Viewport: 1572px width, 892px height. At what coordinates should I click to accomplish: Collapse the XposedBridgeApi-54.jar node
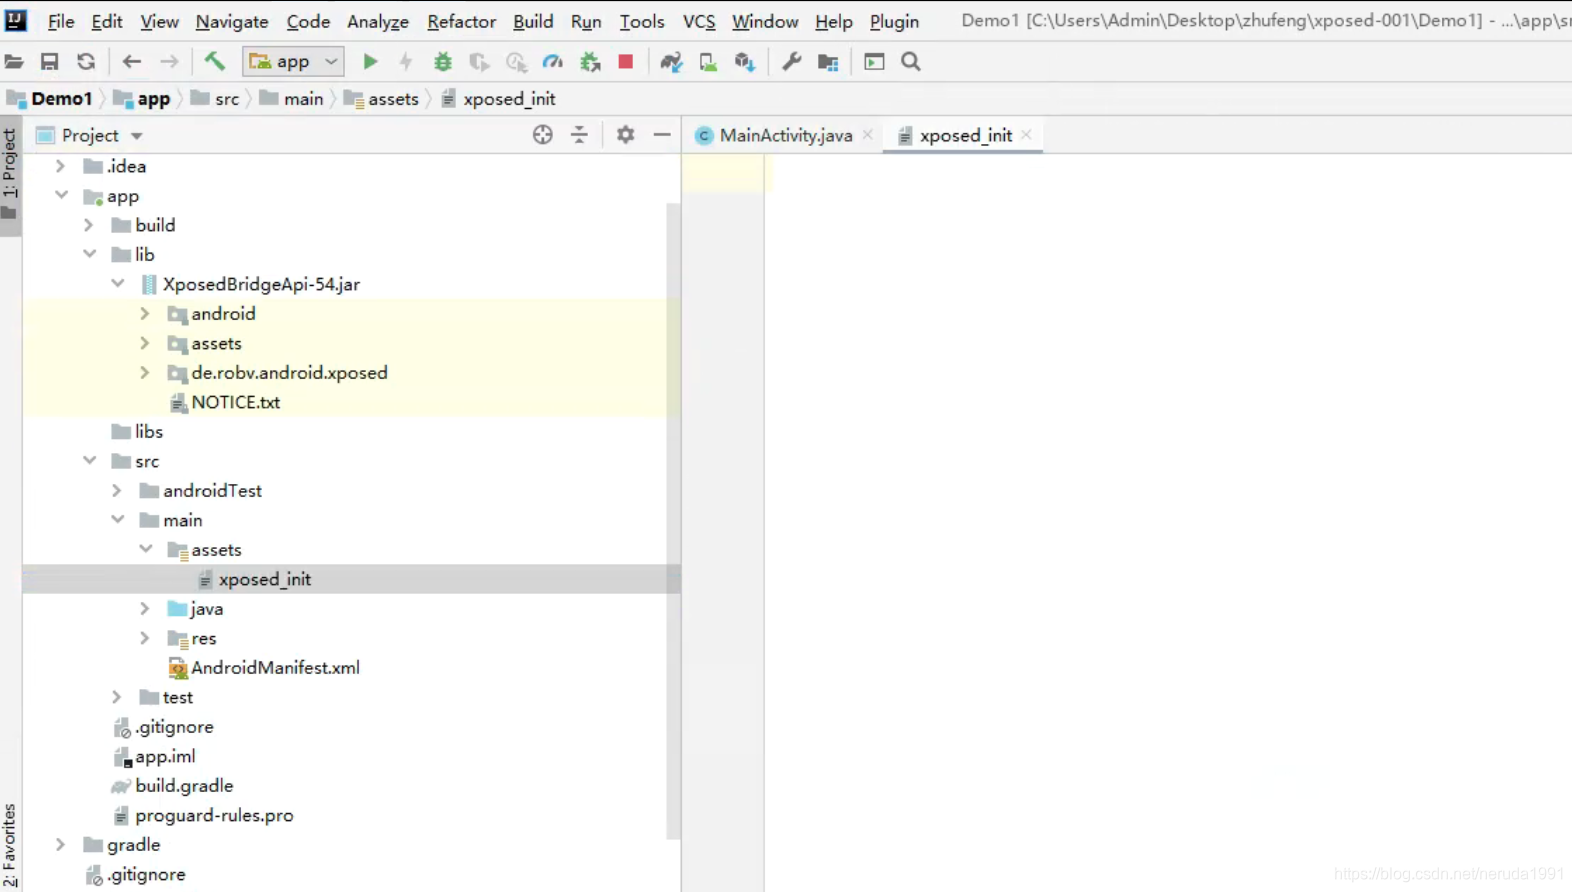click(x=118, y=284)
